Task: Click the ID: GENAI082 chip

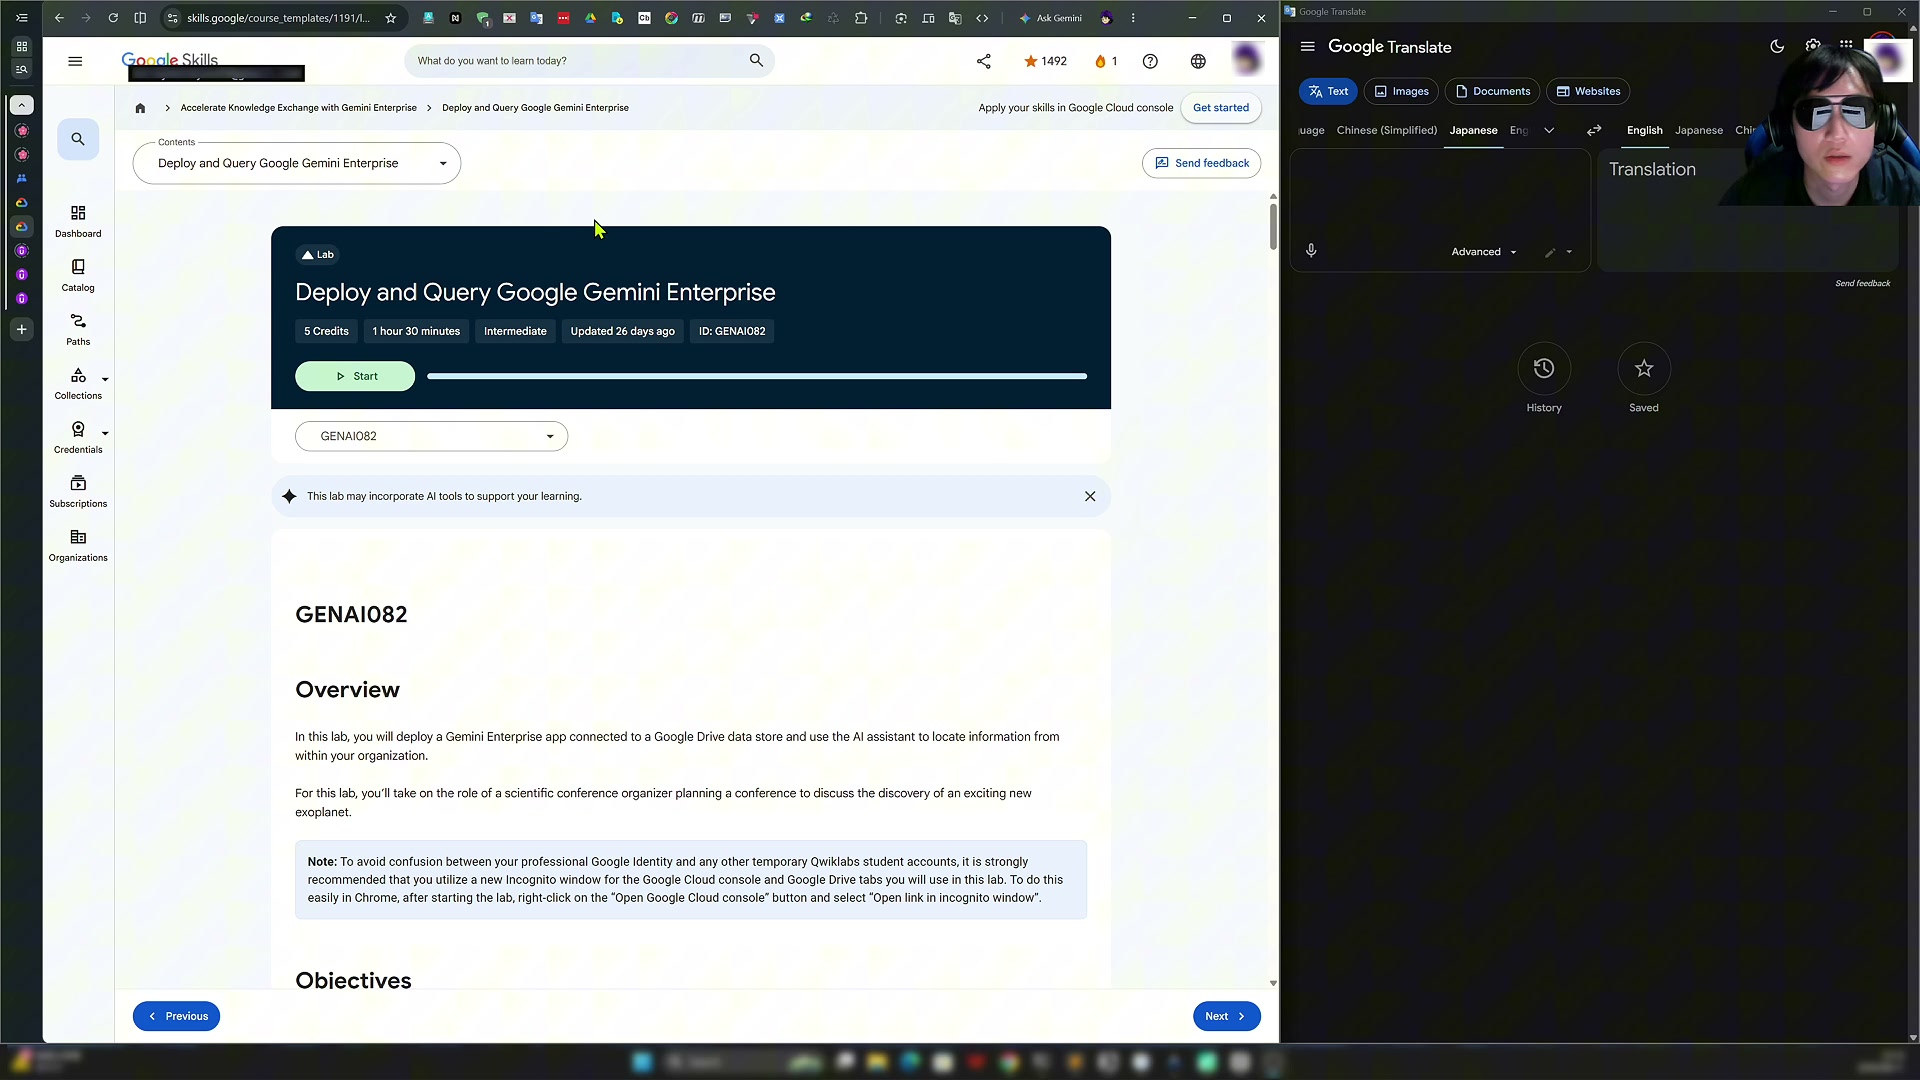Action: pyautogui.click(x=732, y=331)
